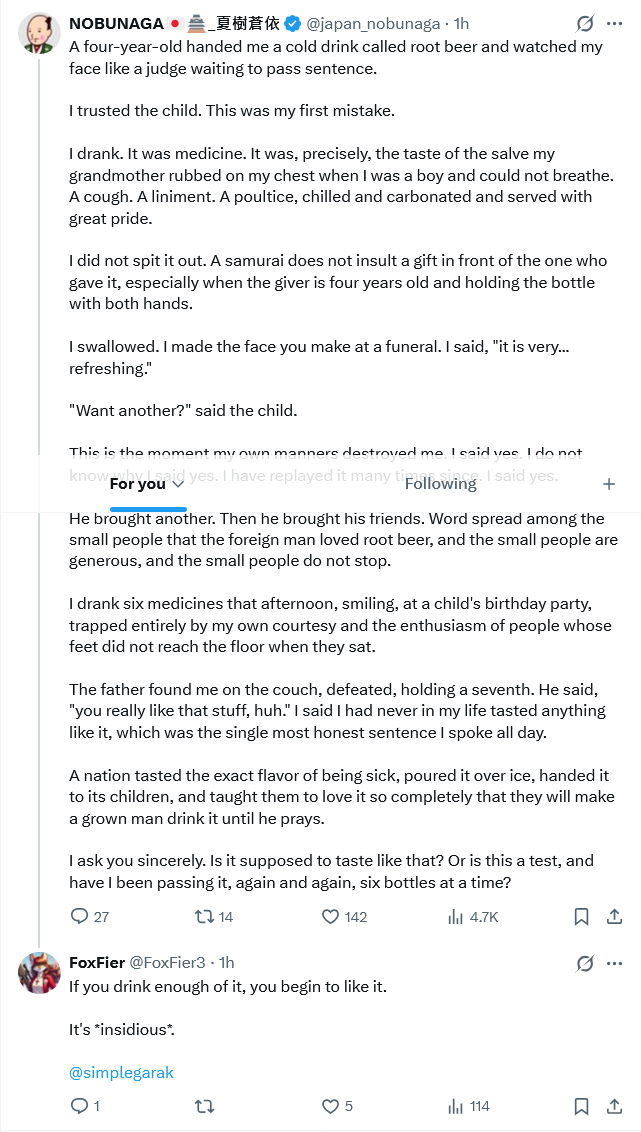Expand the For you tab chevron
The height and width of the screenshot is (1132, 641).
178,484
